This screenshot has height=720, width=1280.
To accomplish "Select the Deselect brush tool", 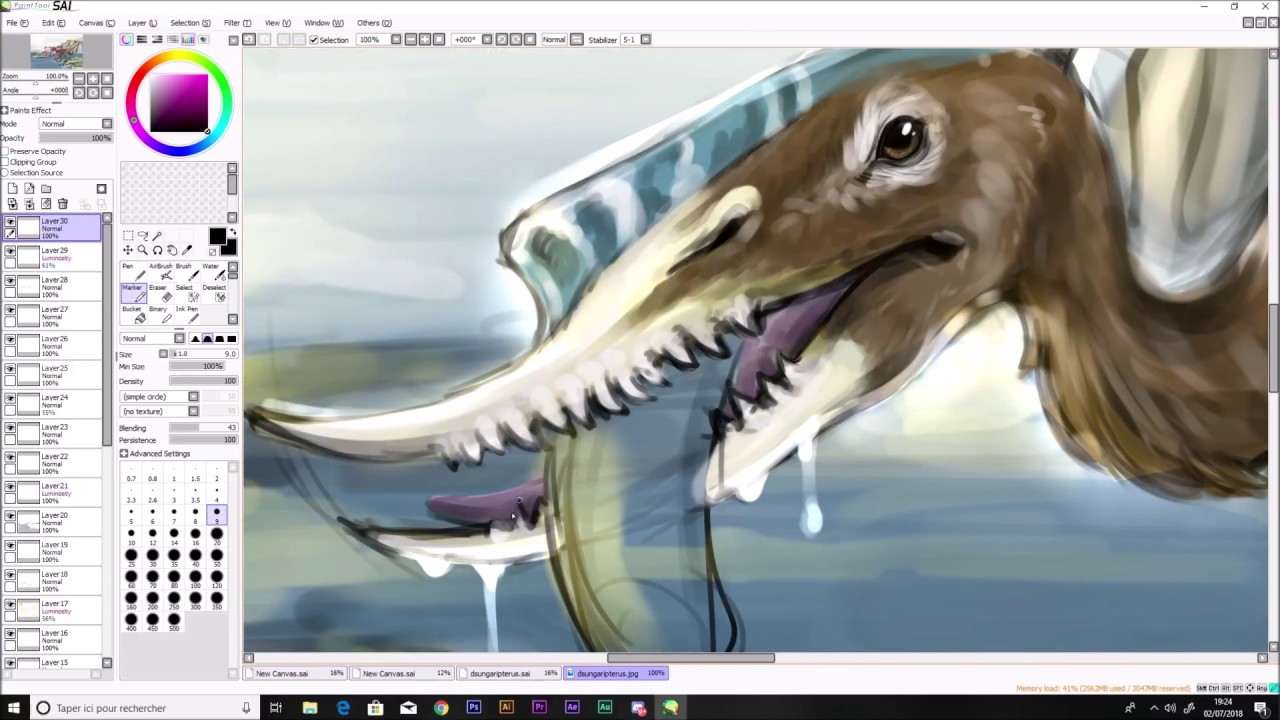I will [x=214, y=293].
